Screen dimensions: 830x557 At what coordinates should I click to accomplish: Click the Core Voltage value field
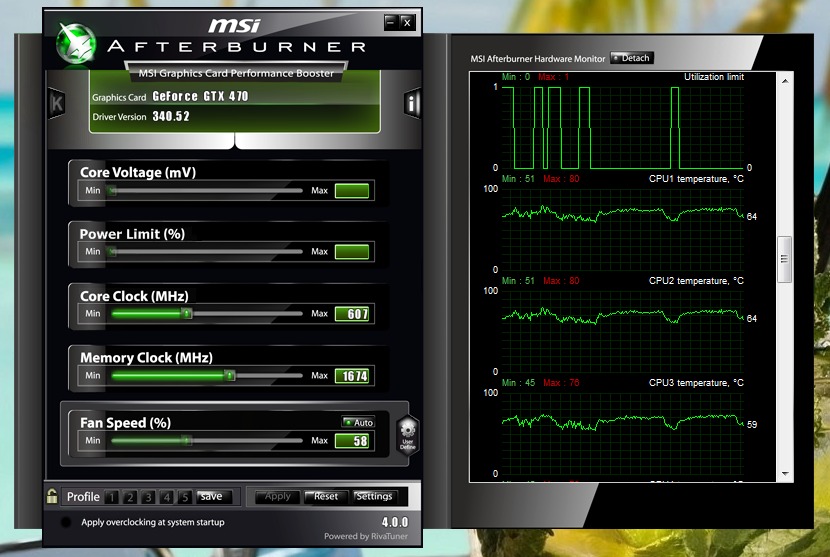(352, 191)
